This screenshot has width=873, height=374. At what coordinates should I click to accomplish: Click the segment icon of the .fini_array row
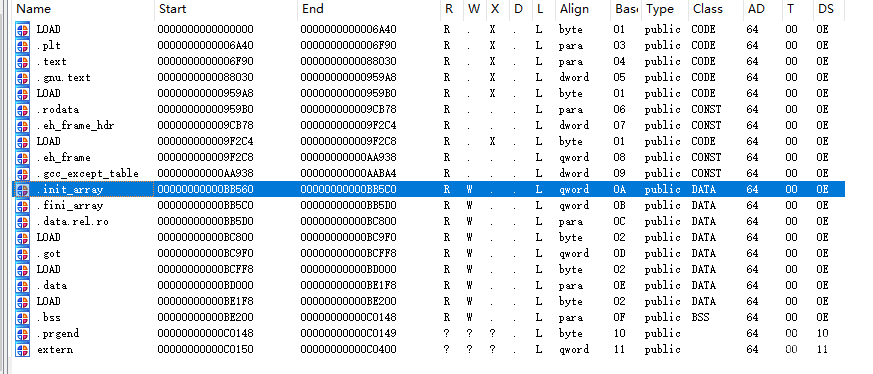[22, 206]
